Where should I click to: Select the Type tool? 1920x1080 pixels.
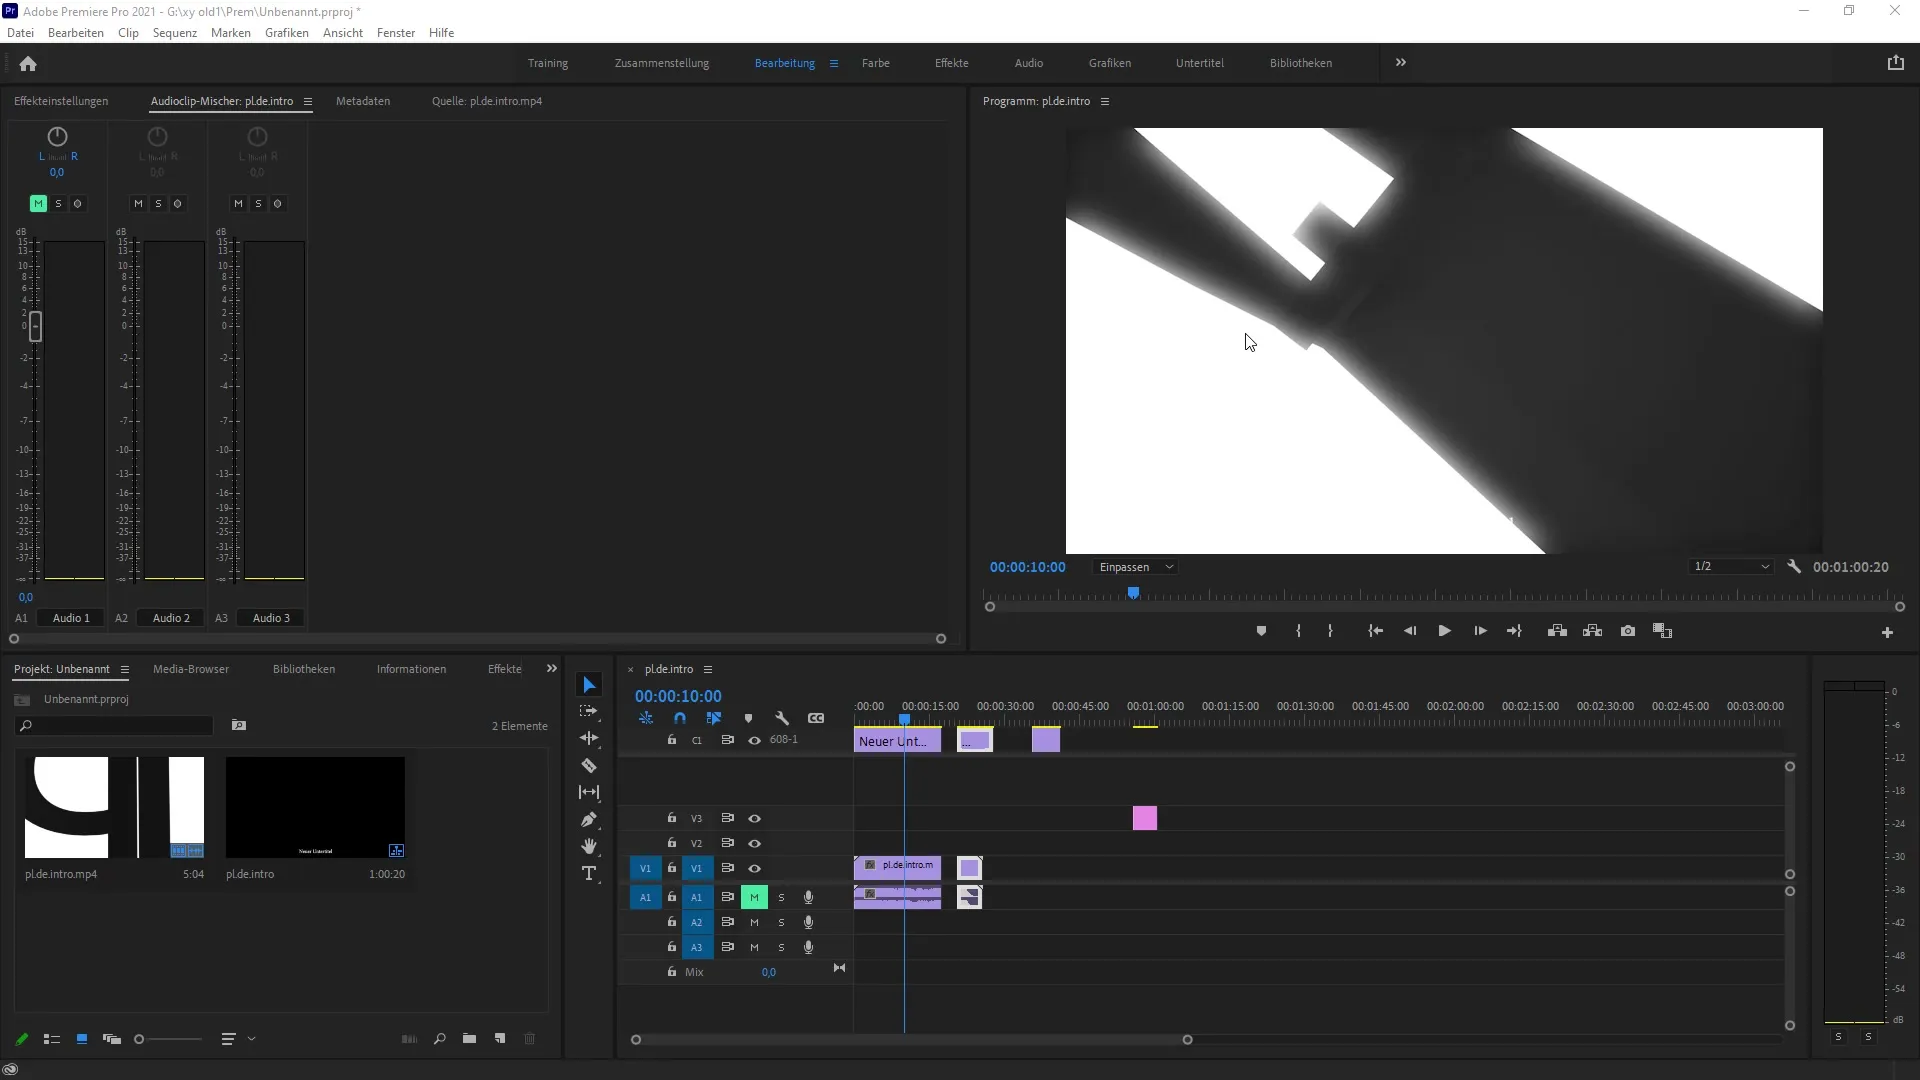click(x=589, y=873)
